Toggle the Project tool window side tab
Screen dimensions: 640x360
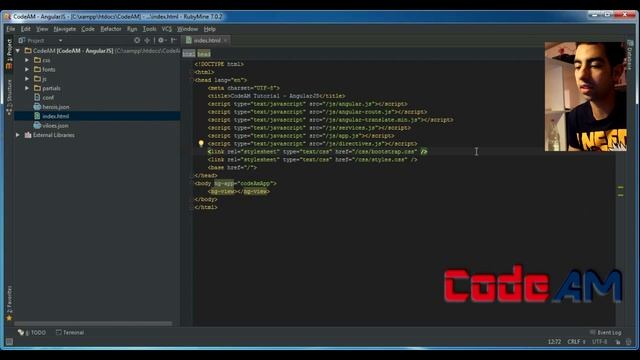(9, 53)
